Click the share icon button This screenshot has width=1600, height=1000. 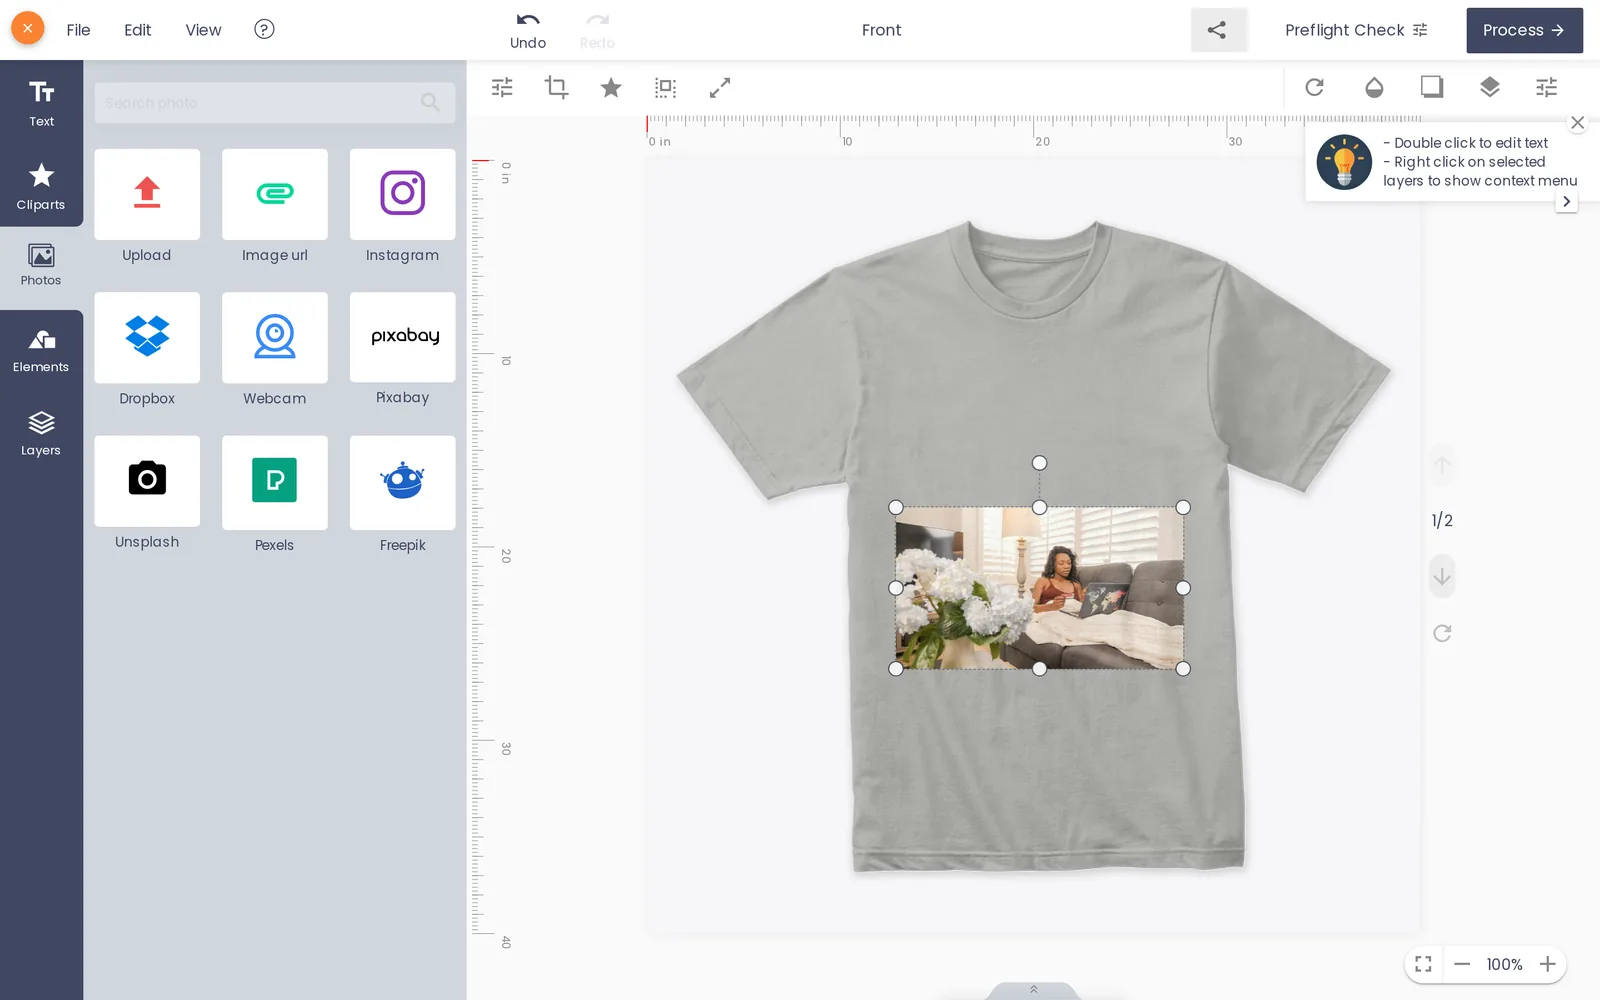tap(1218, 30)
